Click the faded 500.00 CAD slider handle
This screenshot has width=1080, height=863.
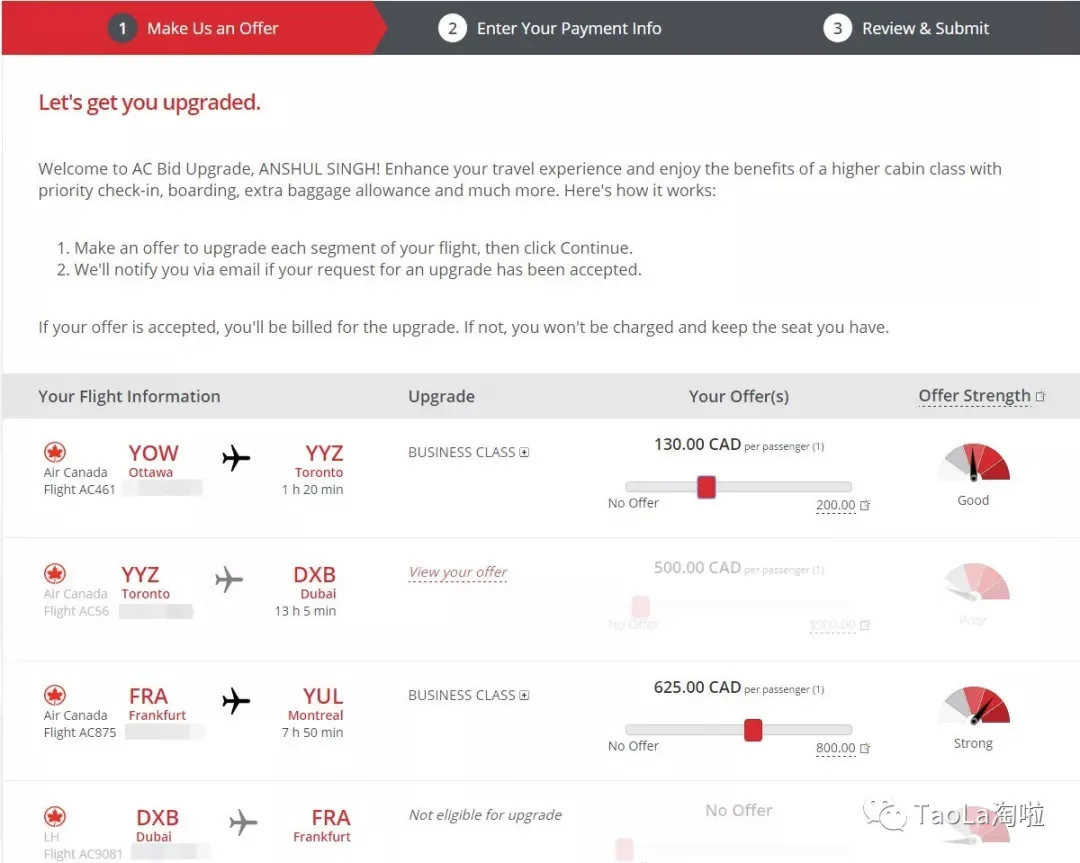[x=641, y=607]
